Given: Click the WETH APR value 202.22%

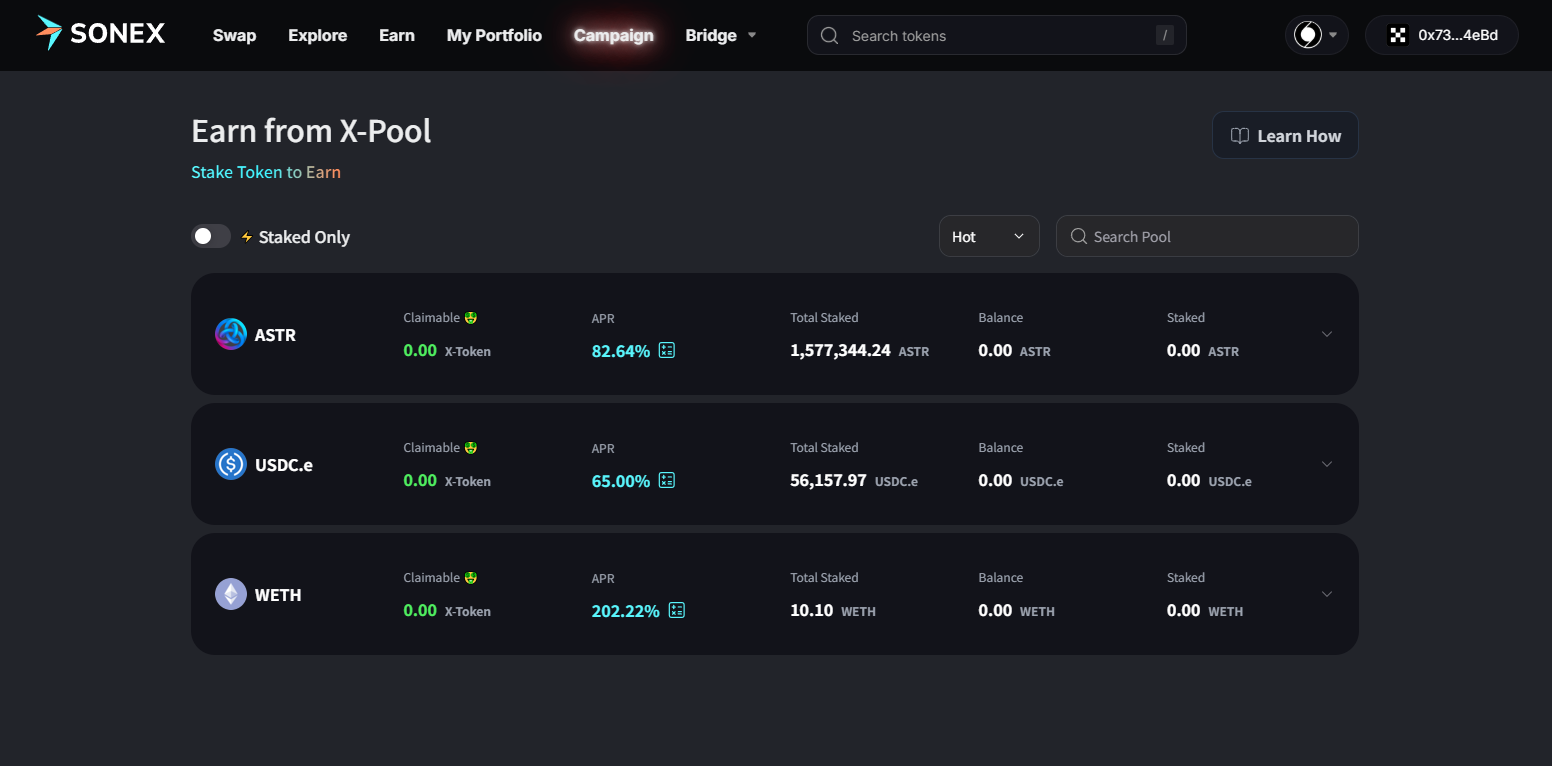Looking at the screenshot, I should (626, 611).
